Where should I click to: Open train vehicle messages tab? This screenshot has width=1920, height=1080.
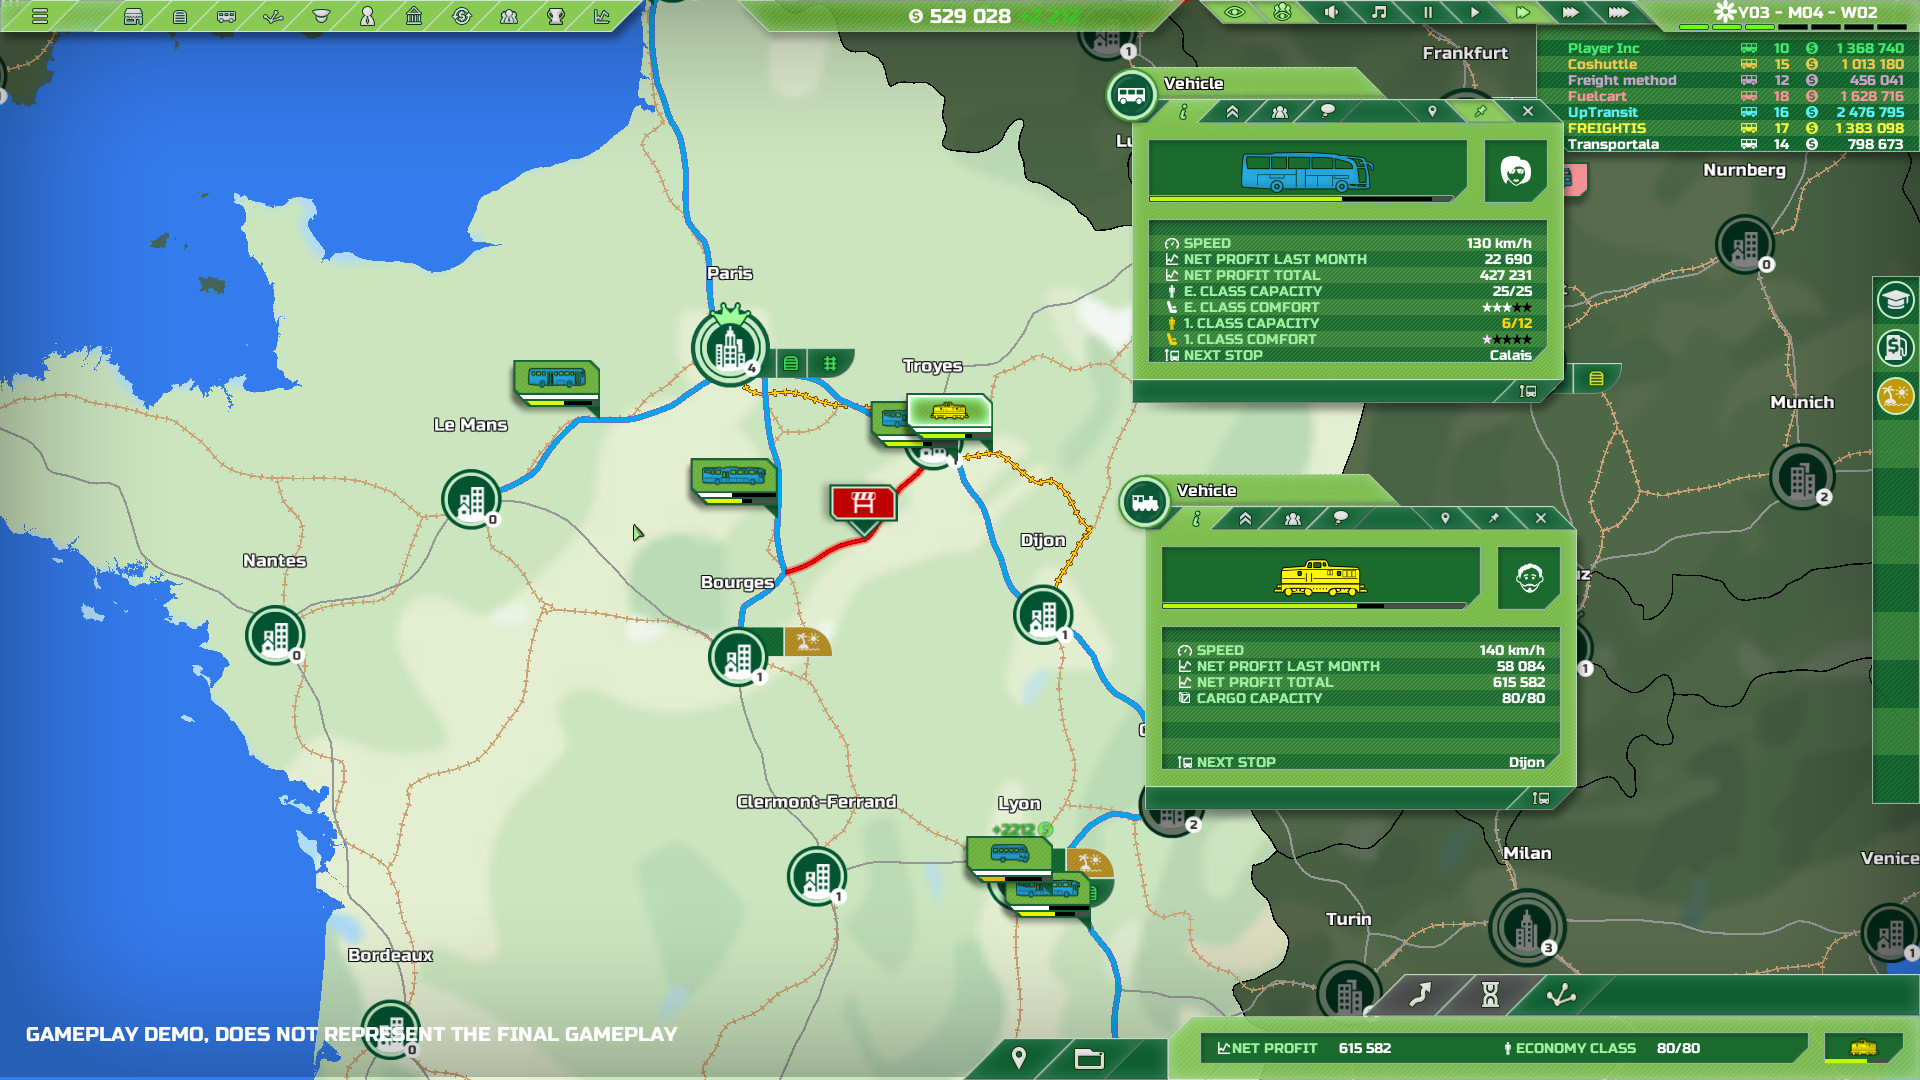point(1340,518)
